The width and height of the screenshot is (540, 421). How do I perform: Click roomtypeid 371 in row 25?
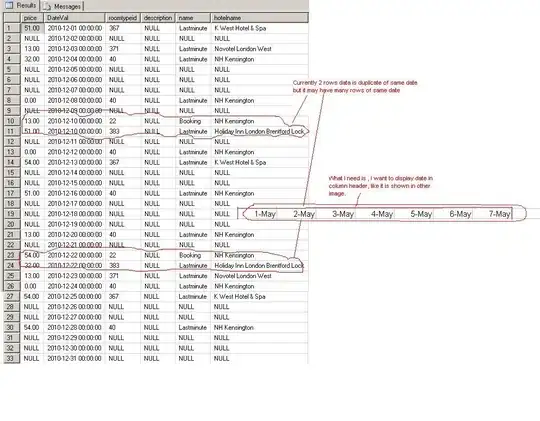pyautogui.click(x=114, y=276)
